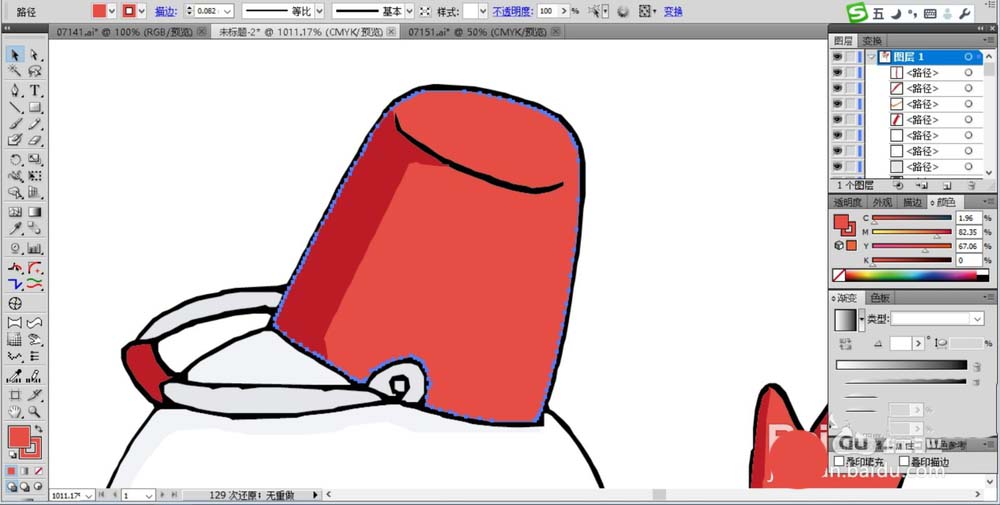Click the 描边 link in control bar
The height and width of the screenshot is (505, 1000).
click(165, 11)
